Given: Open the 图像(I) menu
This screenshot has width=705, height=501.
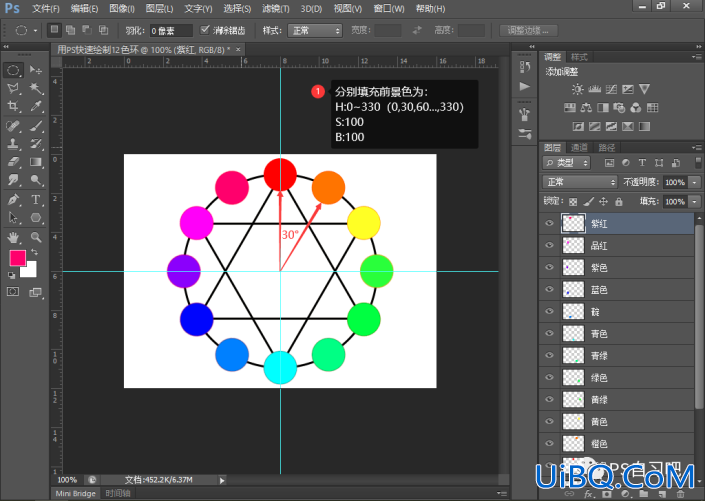Looking at the screenshot, I should coord(122,9).
